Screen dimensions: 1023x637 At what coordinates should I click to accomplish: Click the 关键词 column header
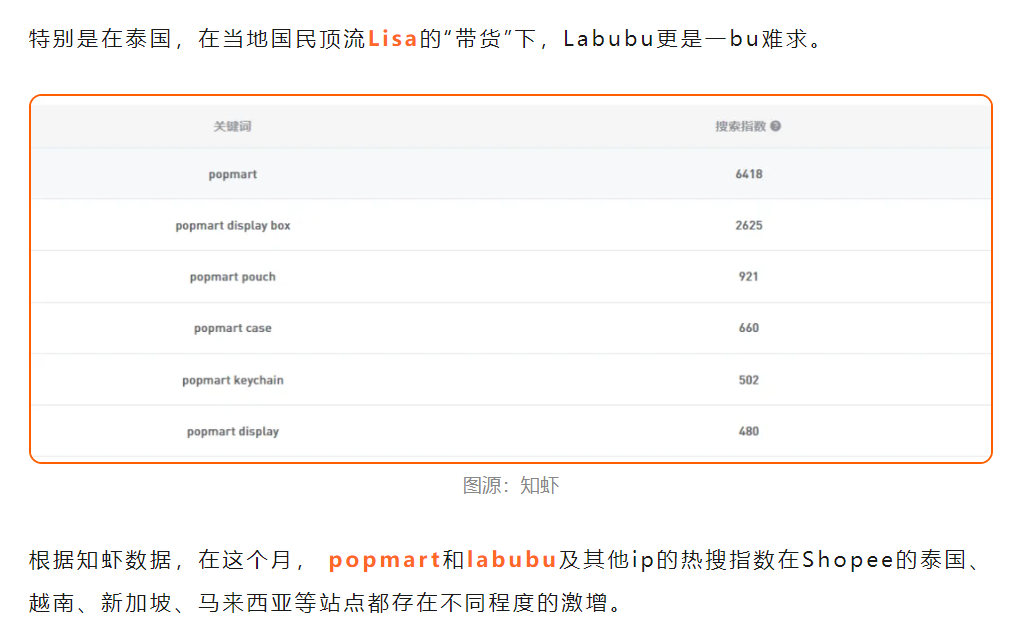click(232, 126)
